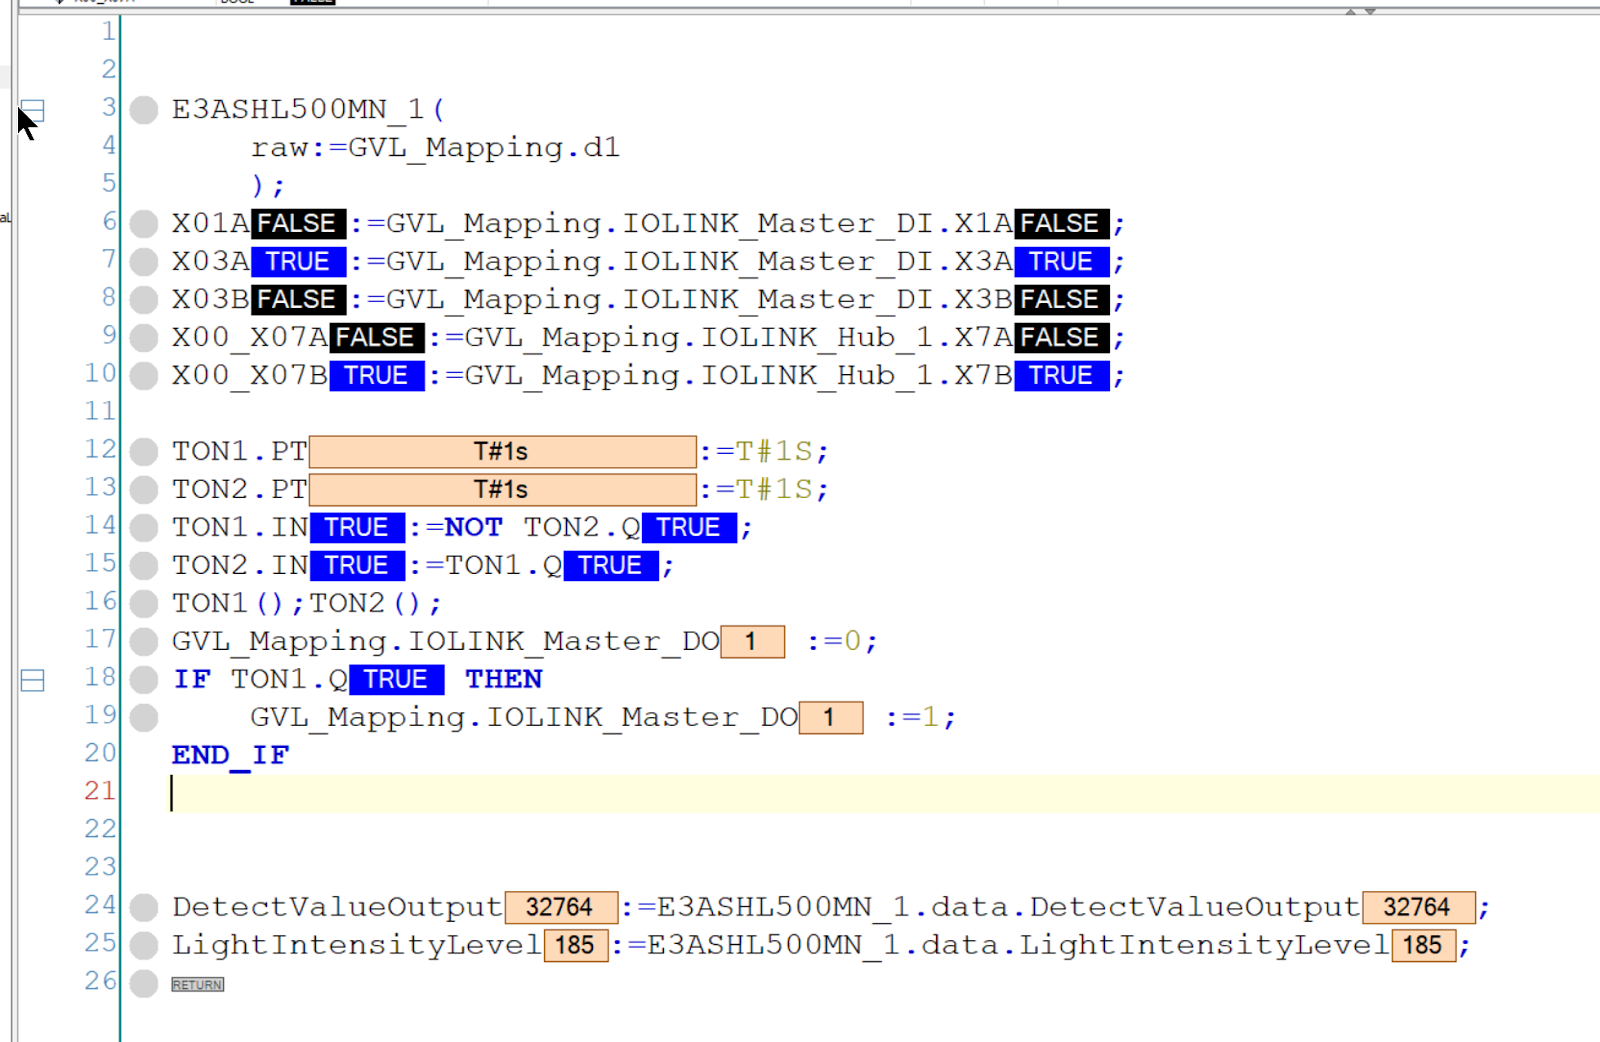Image resolution: width=1600 pixels, height=1042 pixels.
Task: Click TON2.PT inline value T#1s
Action: (x=502, y=490)
